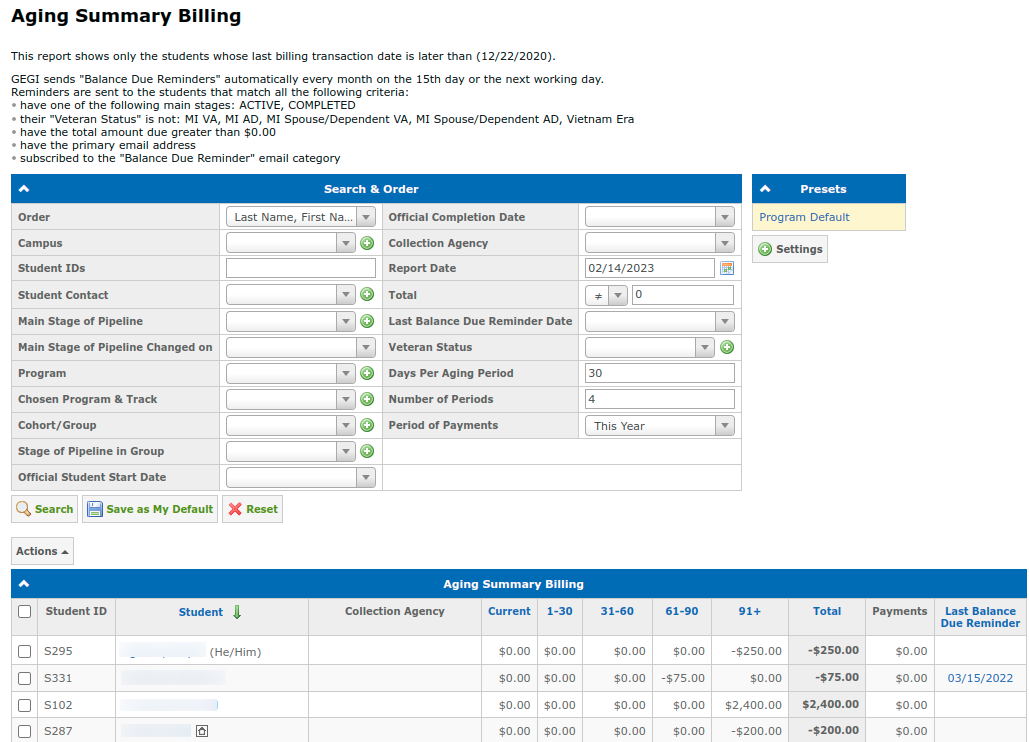Click Save as My Default button
1029x742 pixels.
coord(150,509)
